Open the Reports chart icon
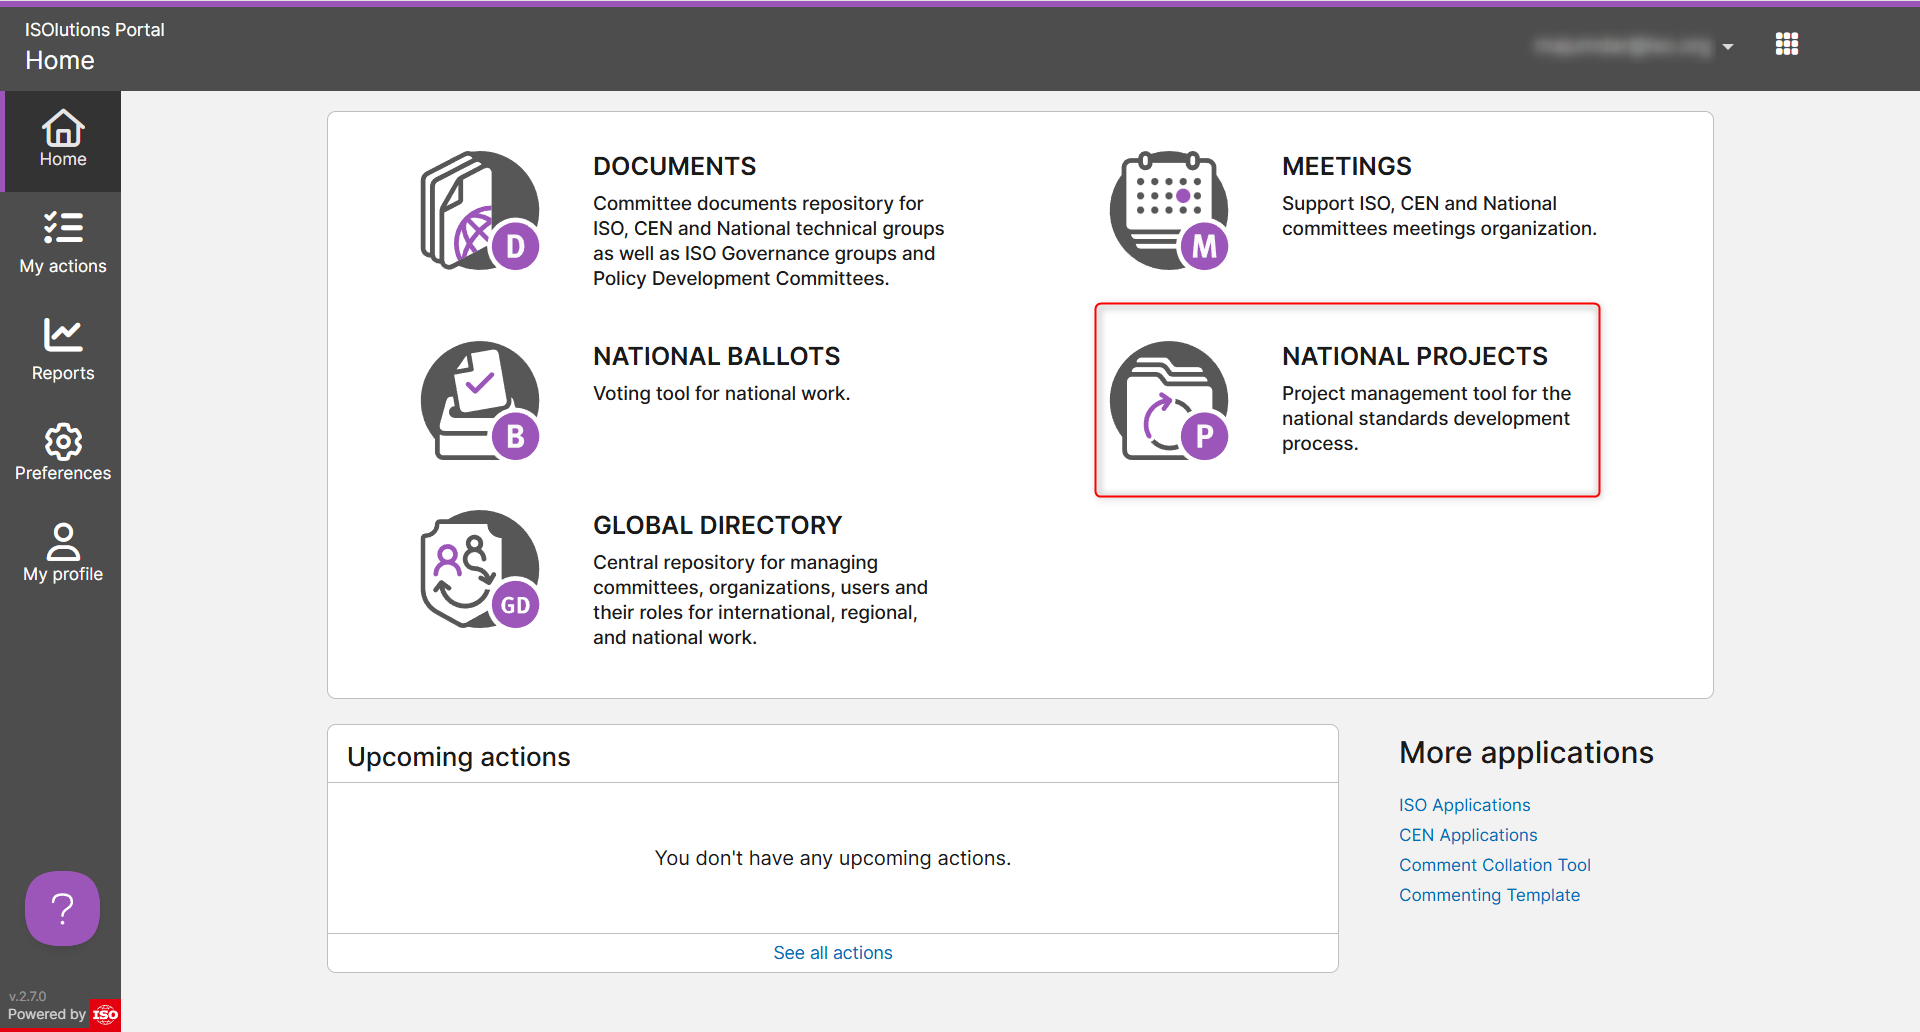The image size is (1920, 1032). coord(63,335)
